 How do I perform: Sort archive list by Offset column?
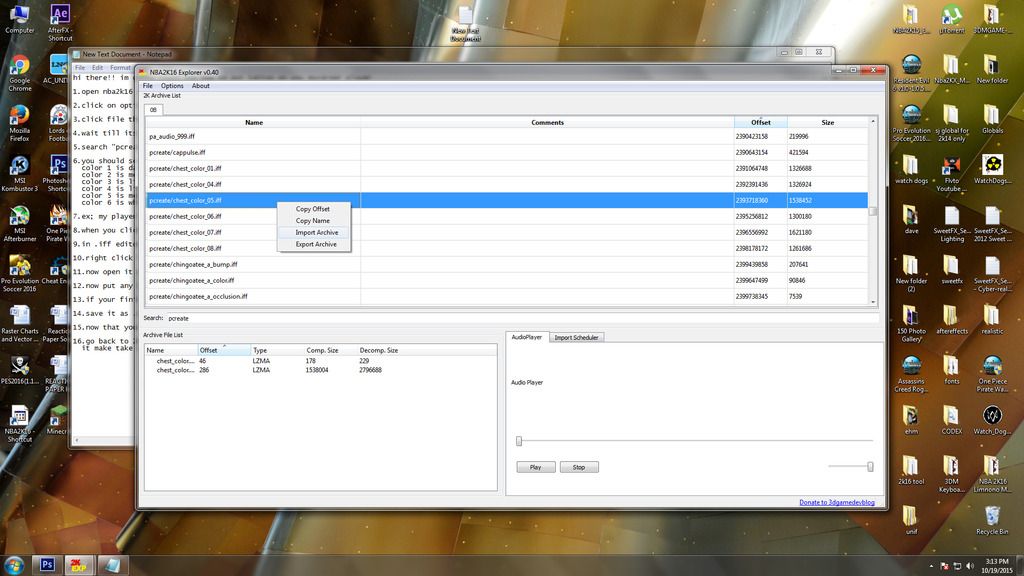(761, 122)
